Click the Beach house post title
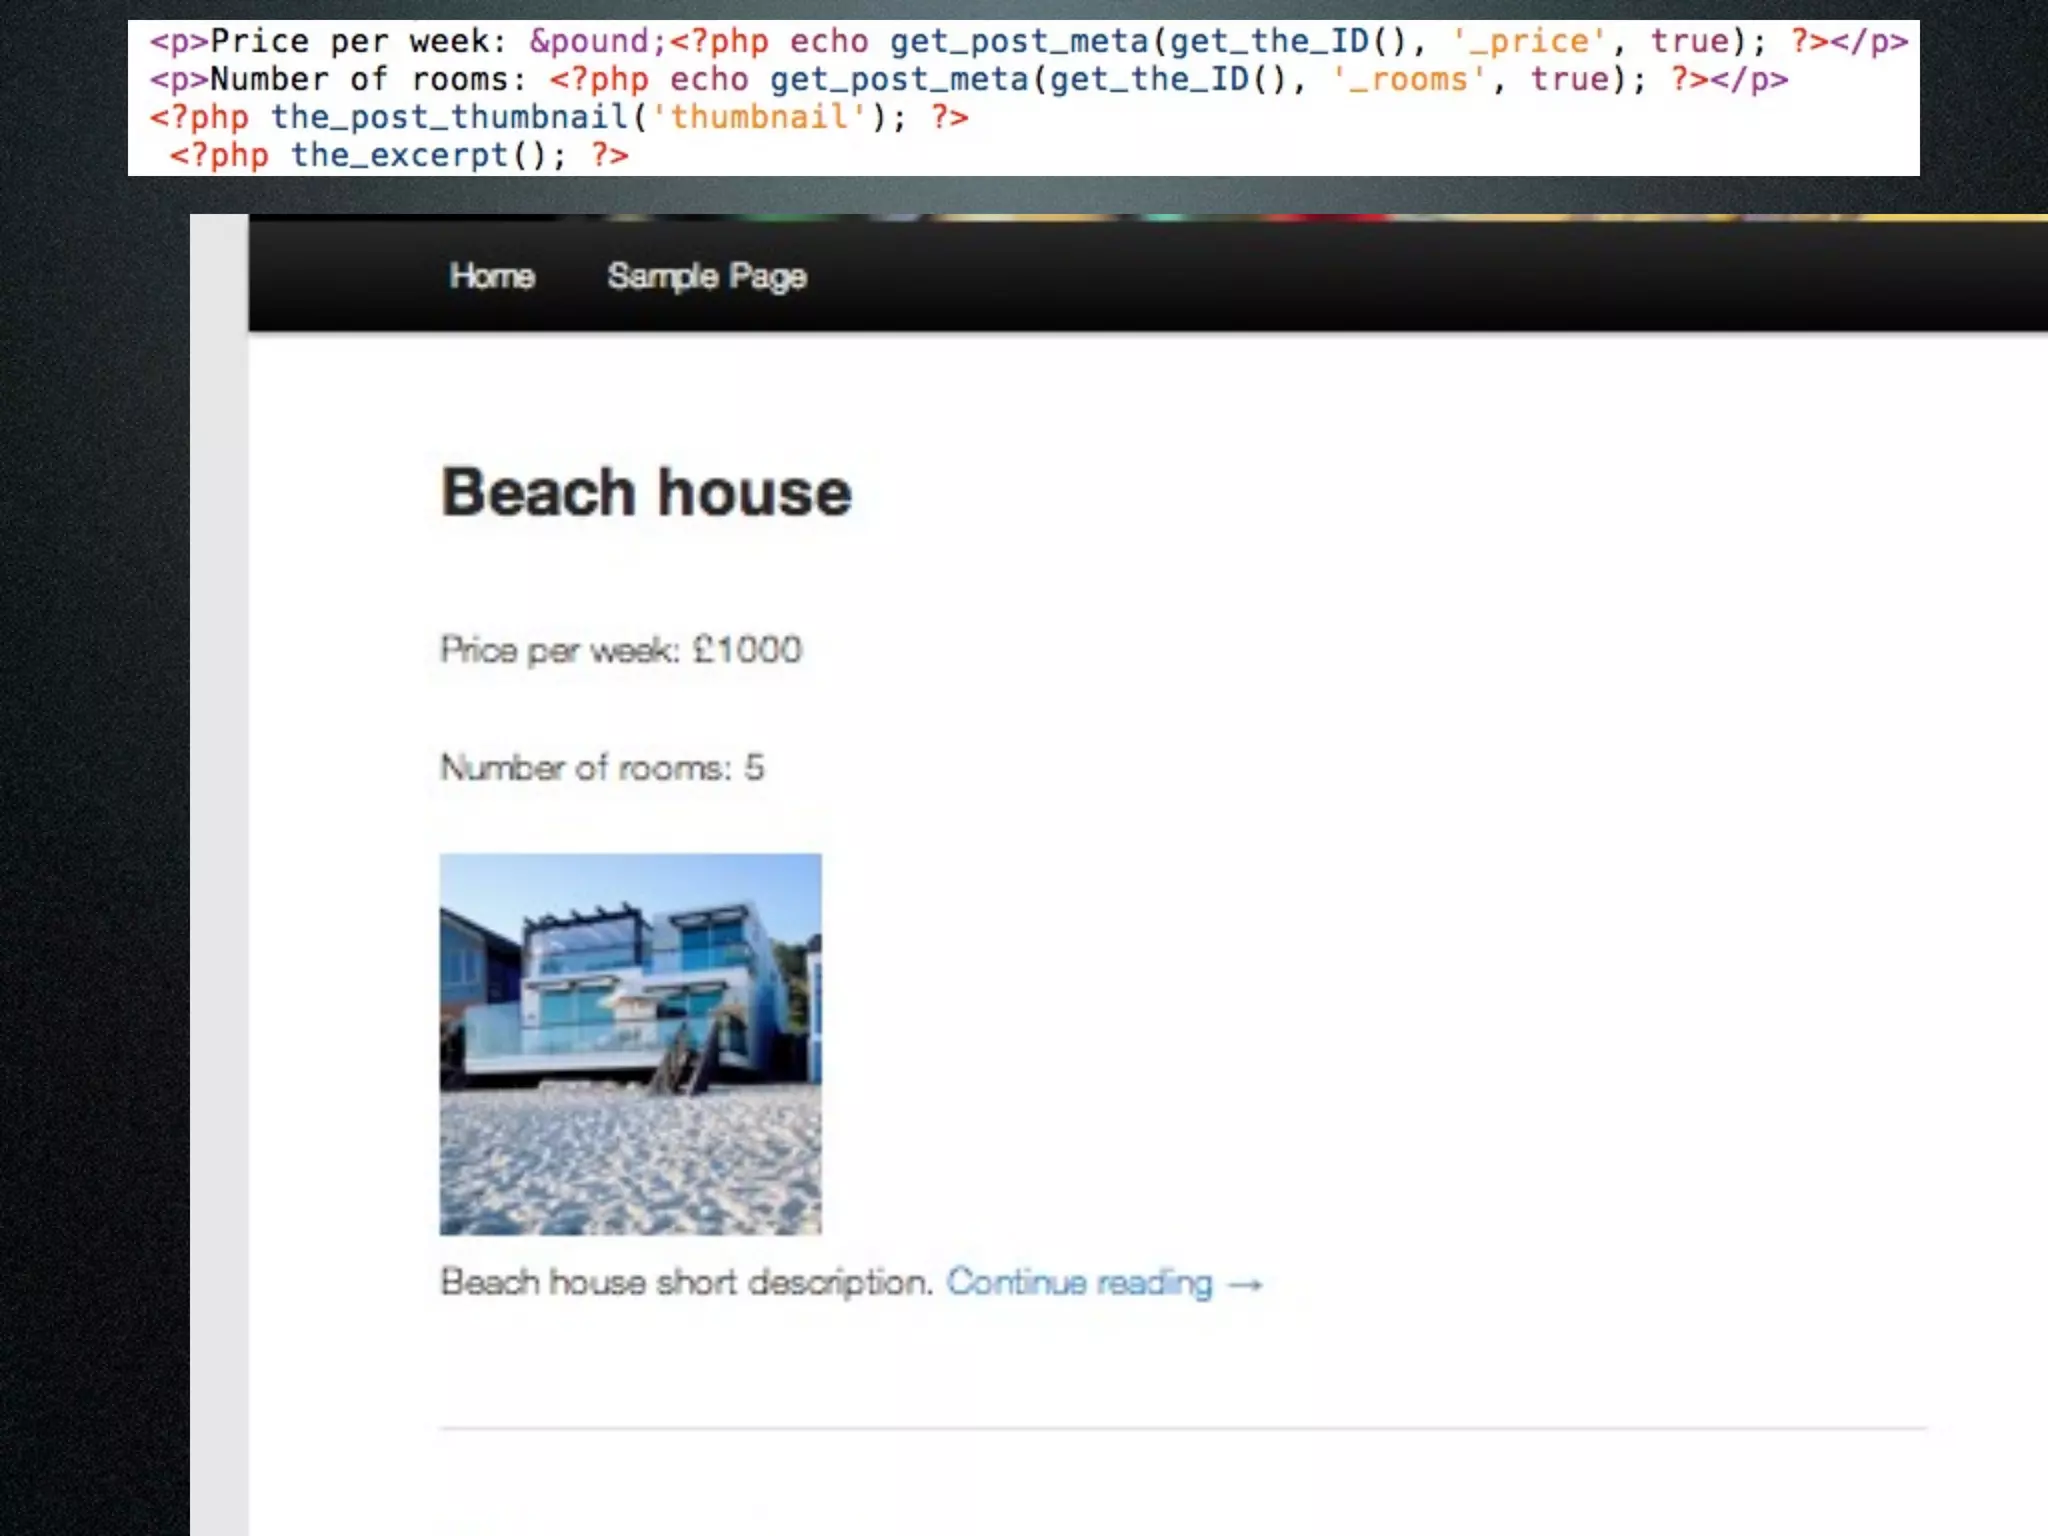 (646, 492)
